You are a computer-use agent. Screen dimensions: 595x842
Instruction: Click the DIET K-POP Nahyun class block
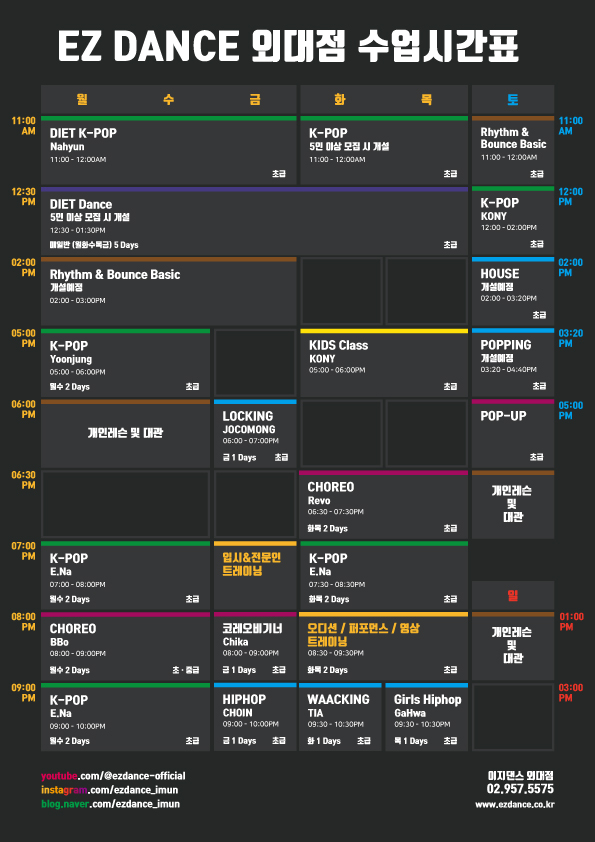tap(169, 150)
